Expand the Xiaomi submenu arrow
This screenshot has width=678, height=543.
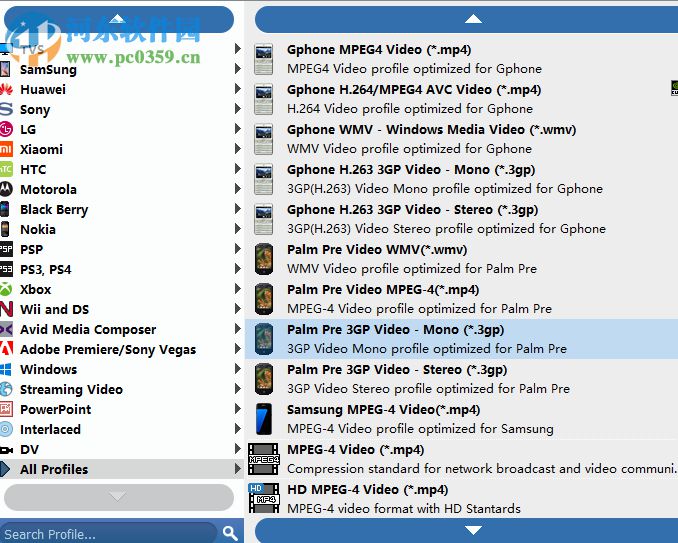point(237,149)
